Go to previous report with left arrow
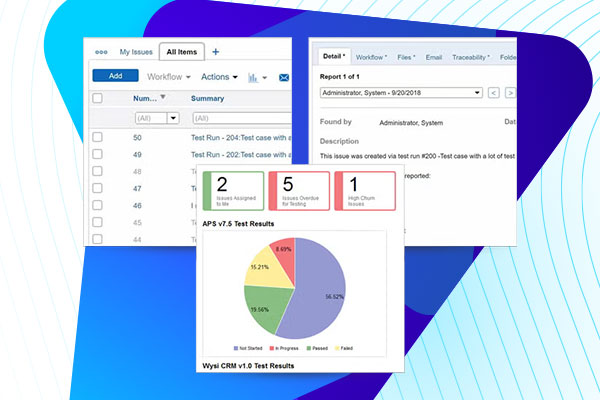 pyautogui.click(x=492, y=93)
